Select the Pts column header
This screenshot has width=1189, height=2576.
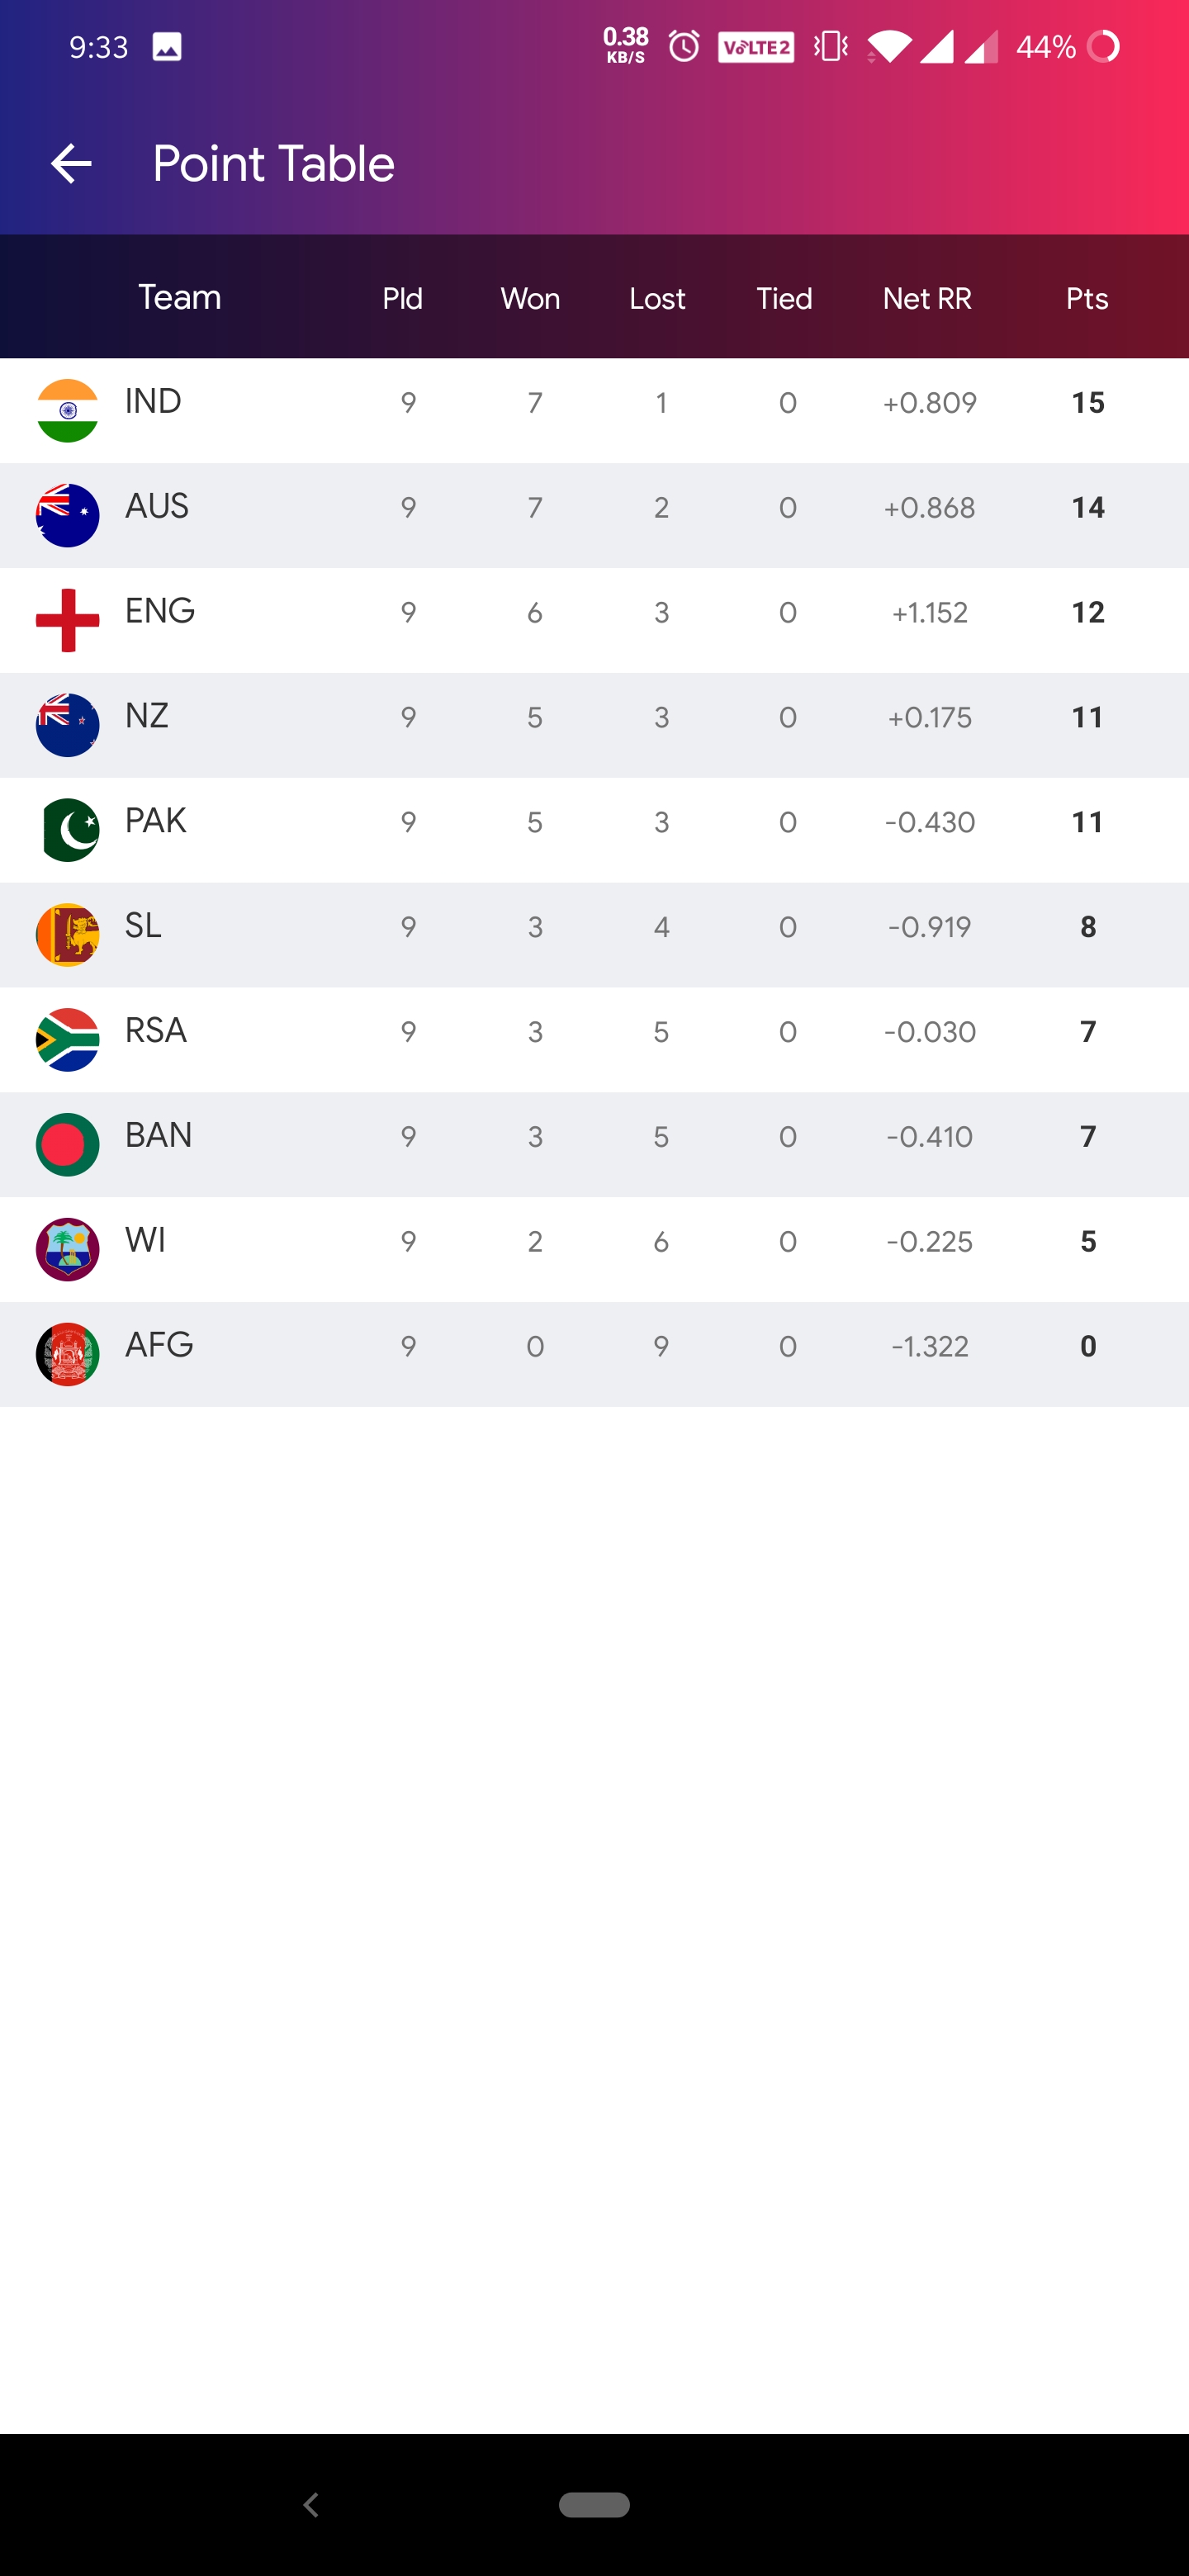pyautogui.click(x=1087, y=299)
